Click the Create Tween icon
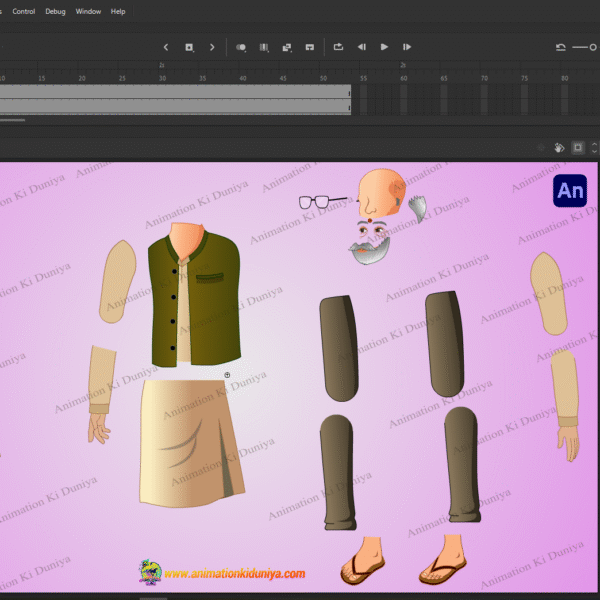Screen dimensions: 600x600 [x=287, y=47]
